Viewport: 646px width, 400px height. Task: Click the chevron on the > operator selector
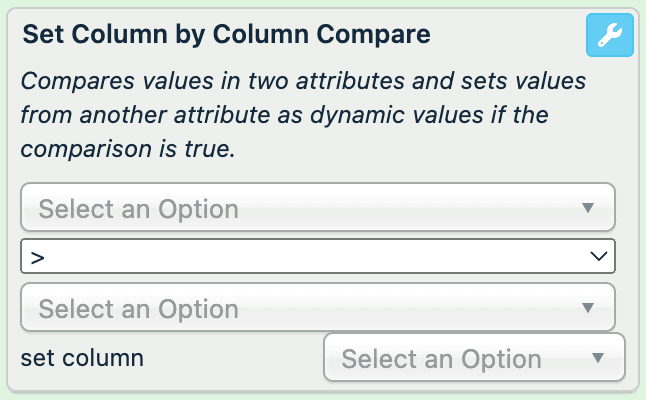[600, 257]
